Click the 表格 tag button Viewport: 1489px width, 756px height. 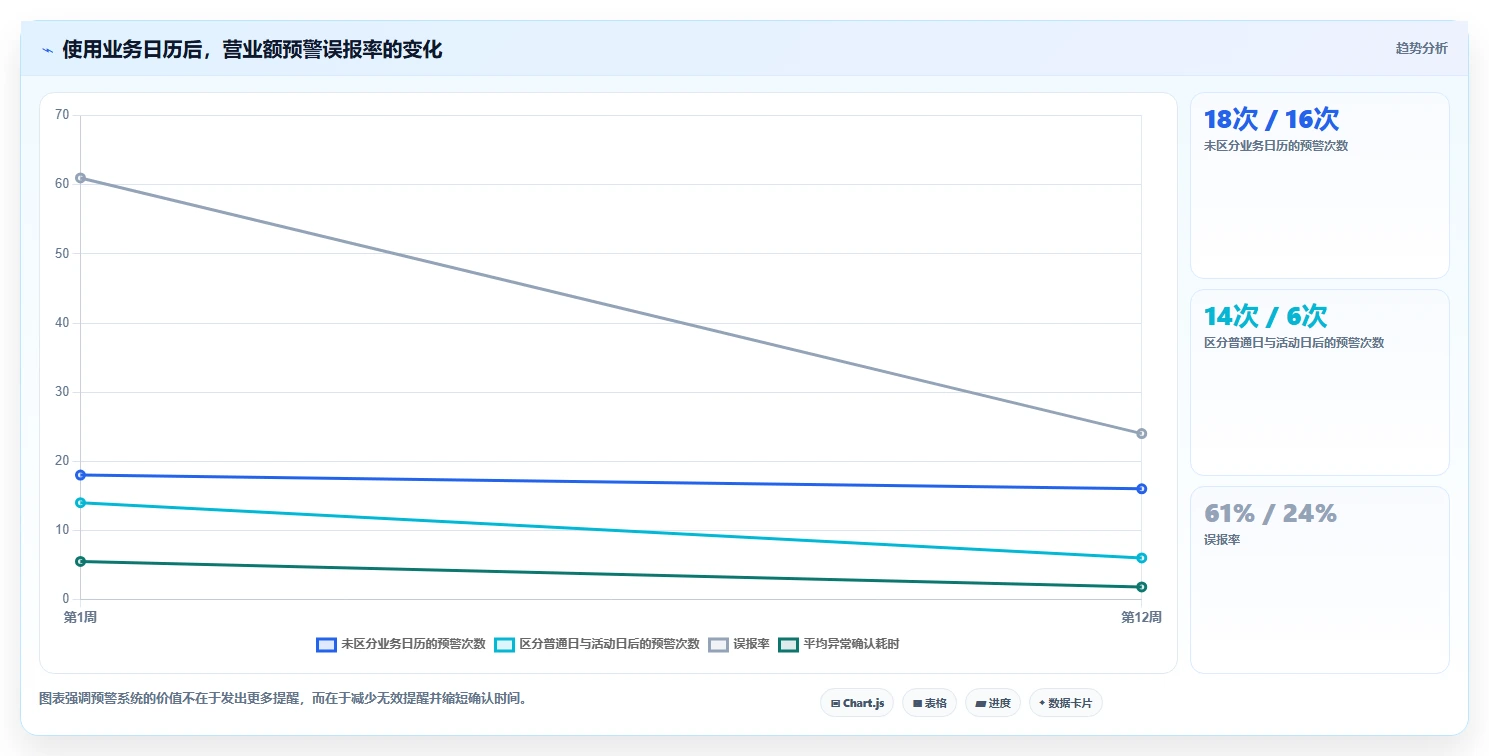coord(930,703)
